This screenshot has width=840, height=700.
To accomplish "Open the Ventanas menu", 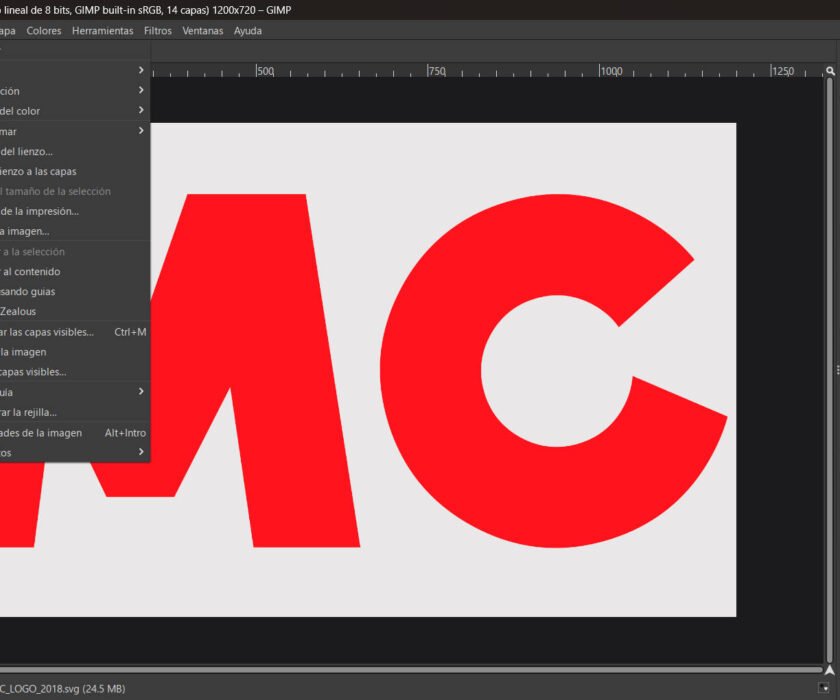I will [202, 31].
